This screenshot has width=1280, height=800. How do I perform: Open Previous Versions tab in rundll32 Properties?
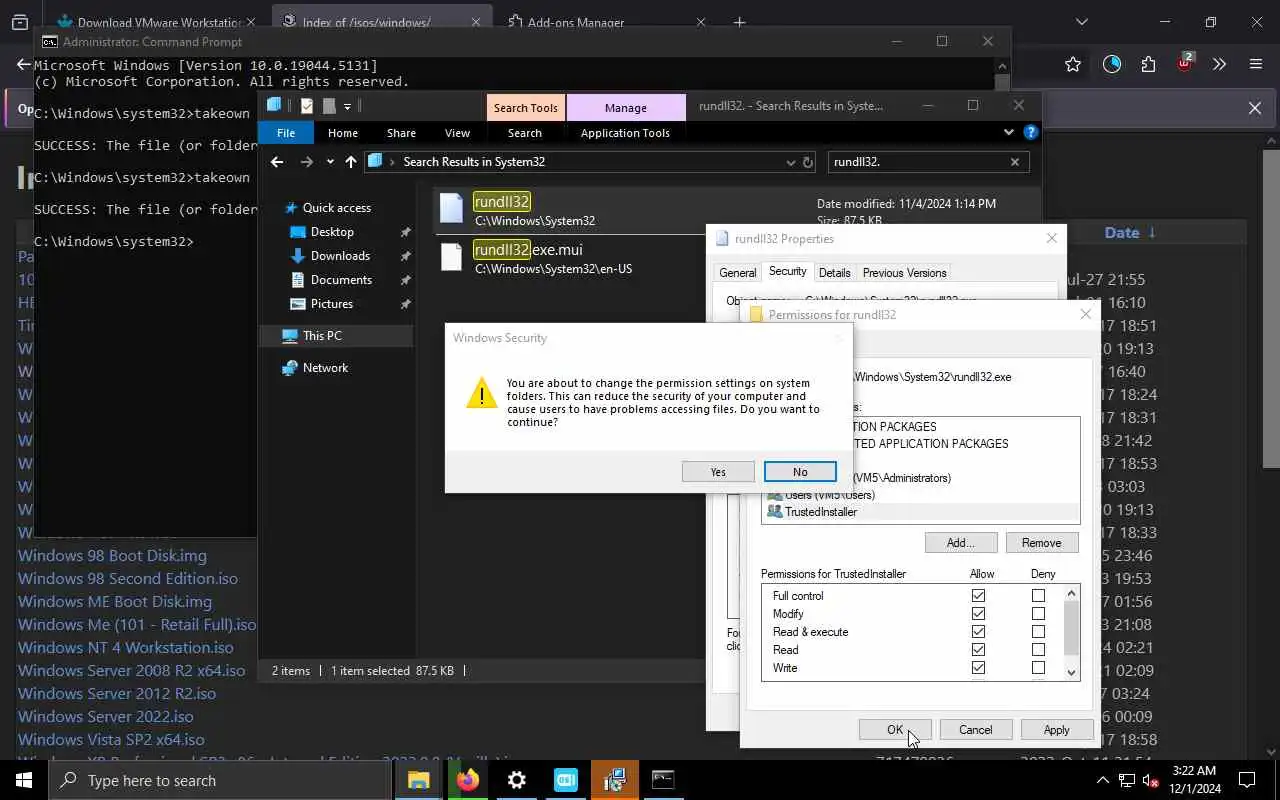[x=904, y=272]
